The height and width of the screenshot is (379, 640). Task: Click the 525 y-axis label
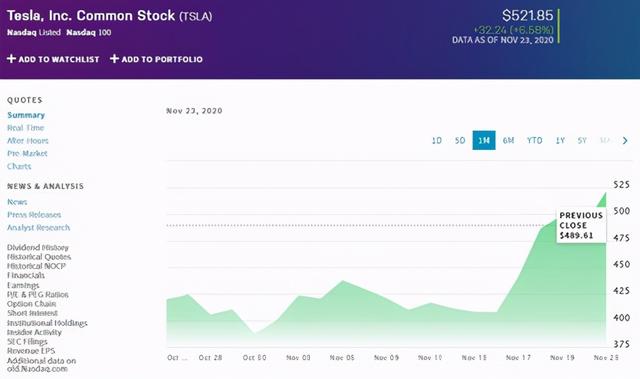[x=622, y=184]
